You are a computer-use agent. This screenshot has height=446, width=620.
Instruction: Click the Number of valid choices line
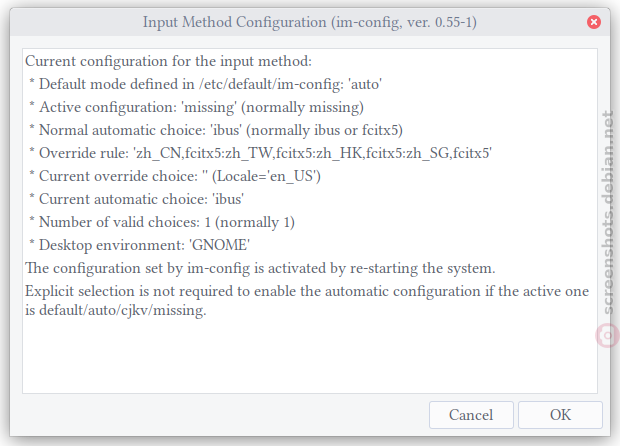[162, 222]
